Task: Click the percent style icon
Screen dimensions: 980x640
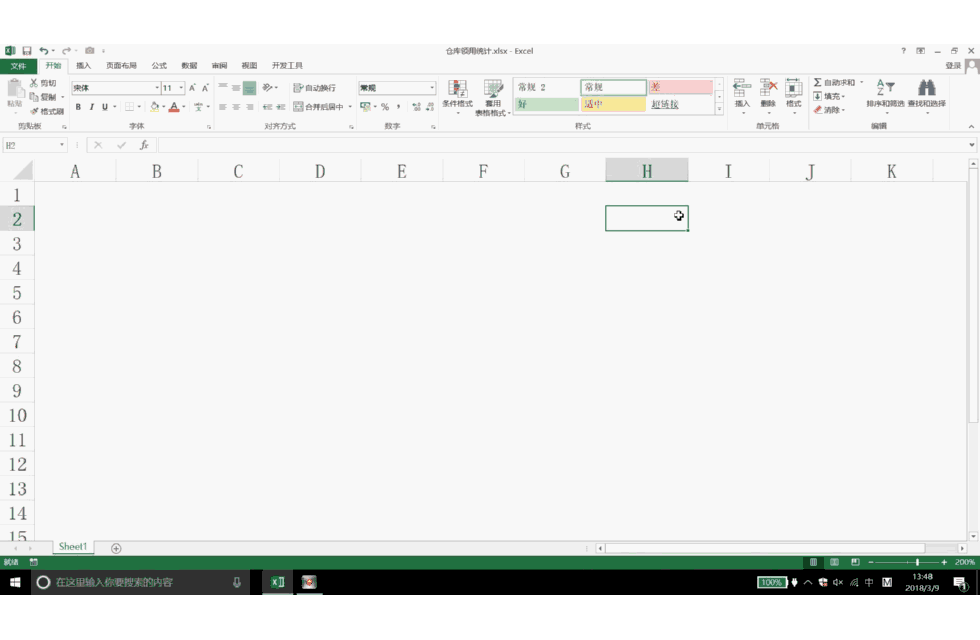Action: pyautogui.click(x=385, y=107)
